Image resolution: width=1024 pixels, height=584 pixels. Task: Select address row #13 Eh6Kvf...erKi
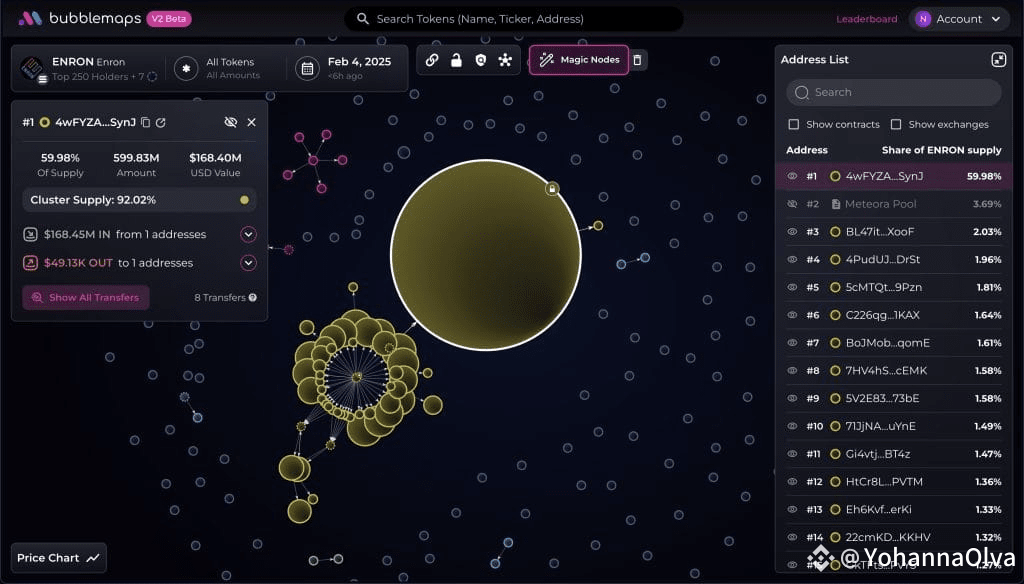click(x=893, y=509)
